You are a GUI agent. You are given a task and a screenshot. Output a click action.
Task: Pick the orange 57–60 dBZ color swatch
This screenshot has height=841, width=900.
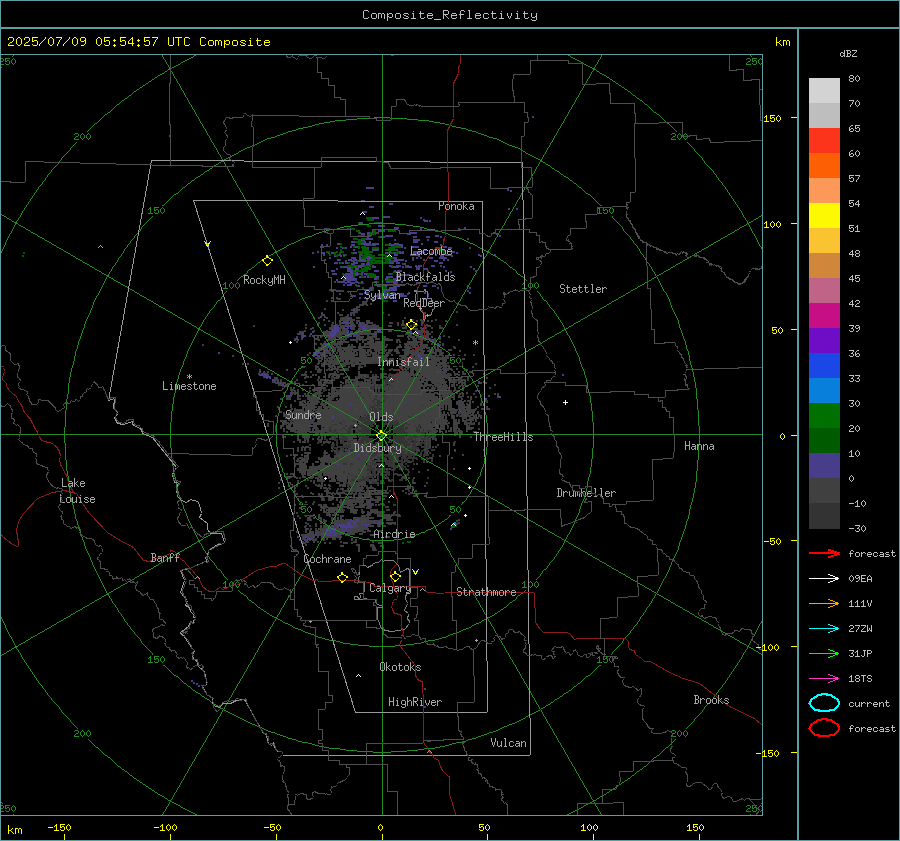pyautogui.click(x=824, y=166)
